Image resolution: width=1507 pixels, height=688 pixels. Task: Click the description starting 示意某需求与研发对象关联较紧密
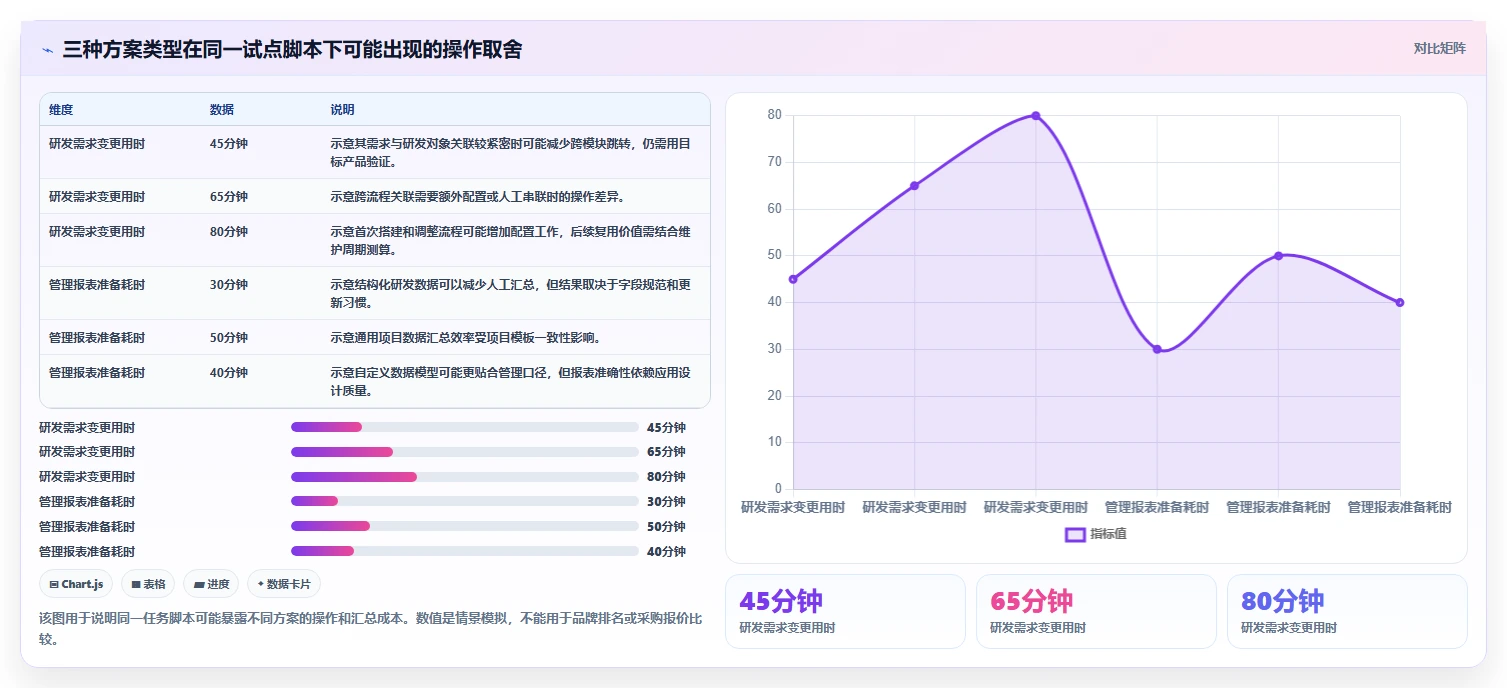[x=510, y=152]
